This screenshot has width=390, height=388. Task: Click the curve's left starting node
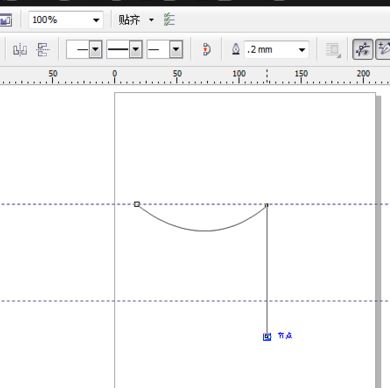point(137,204)
